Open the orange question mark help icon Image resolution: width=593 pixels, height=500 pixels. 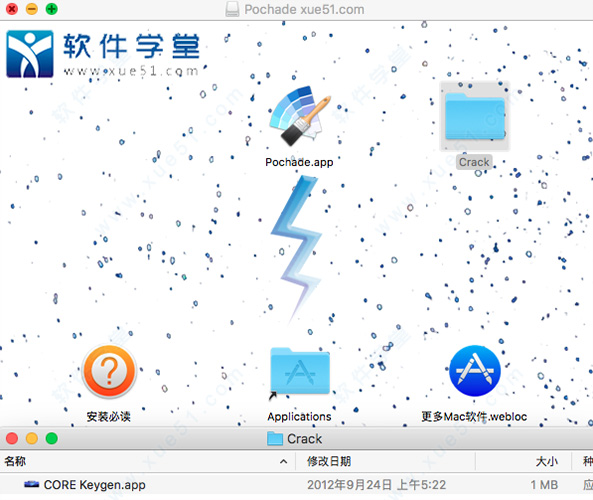point(109,372)
